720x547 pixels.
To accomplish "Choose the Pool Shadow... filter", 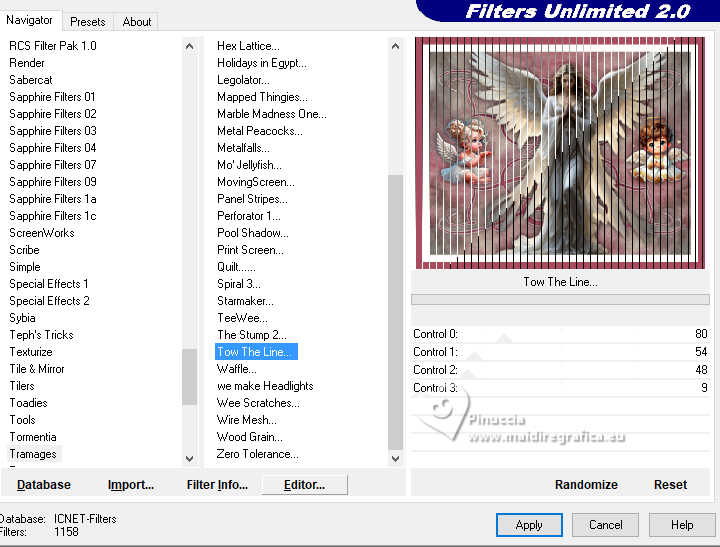I will (x=253, y=233).
